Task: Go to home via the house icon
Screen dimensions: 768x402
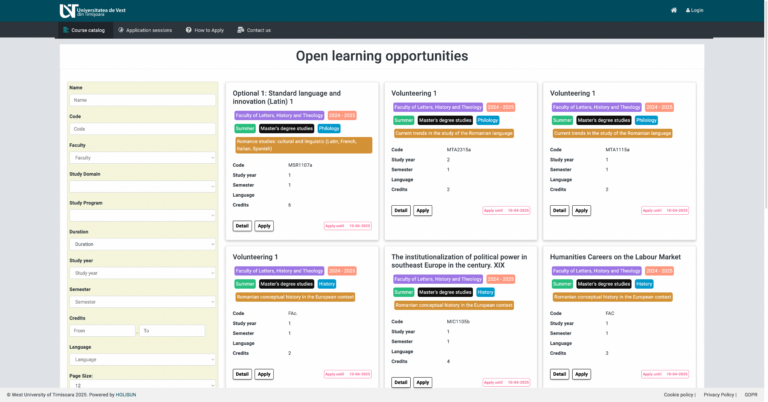Action: (x=674, y=10)
